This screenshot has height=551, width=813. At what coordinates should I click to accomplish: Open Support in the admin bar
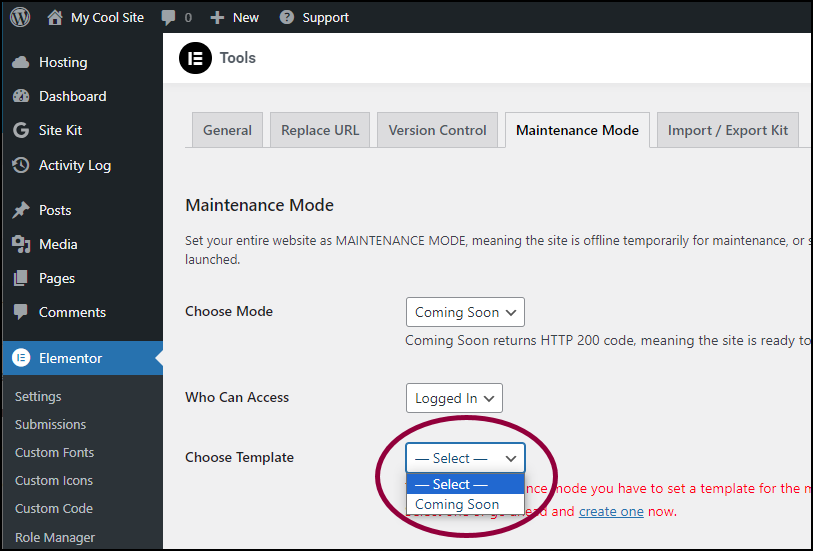326,18
